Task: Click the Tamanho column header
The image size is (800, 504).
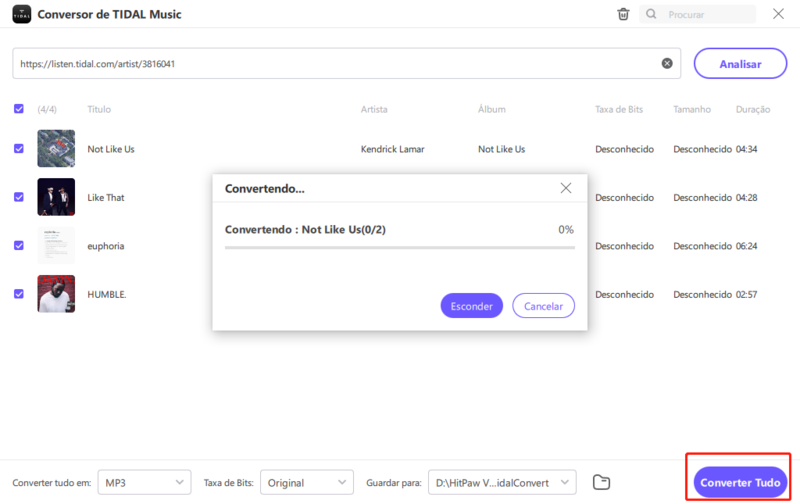Action: pos(692,109)
